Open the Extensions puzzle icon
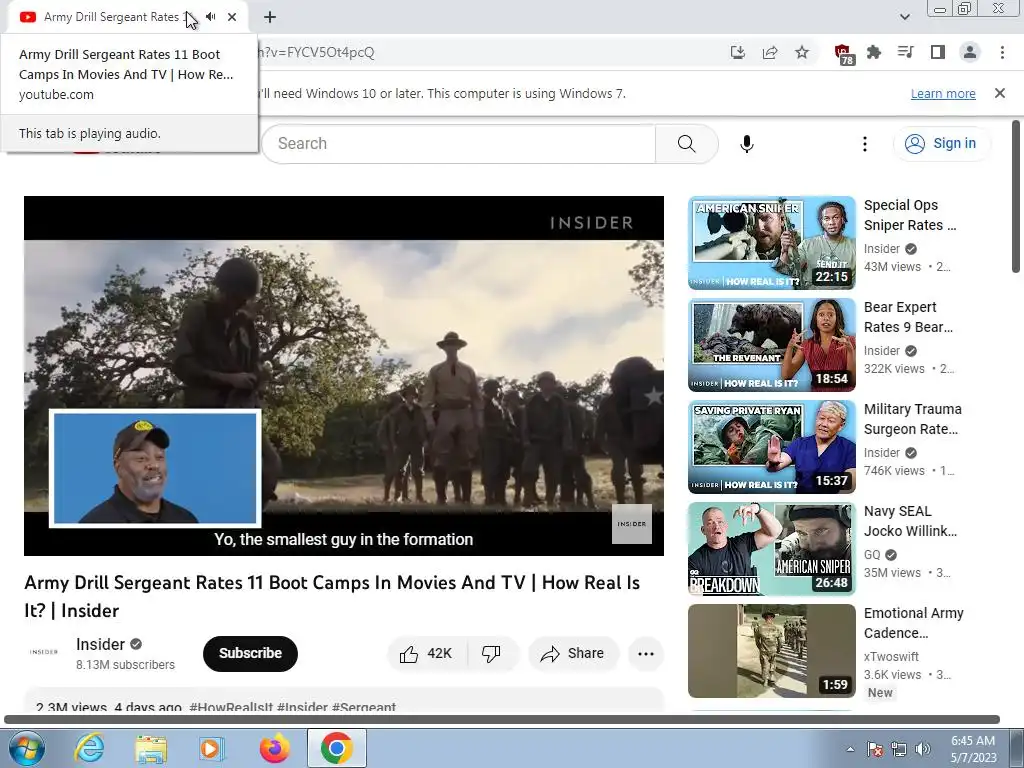The width and height of the screenshot is (1024, 768). click(x=874, y=52)
